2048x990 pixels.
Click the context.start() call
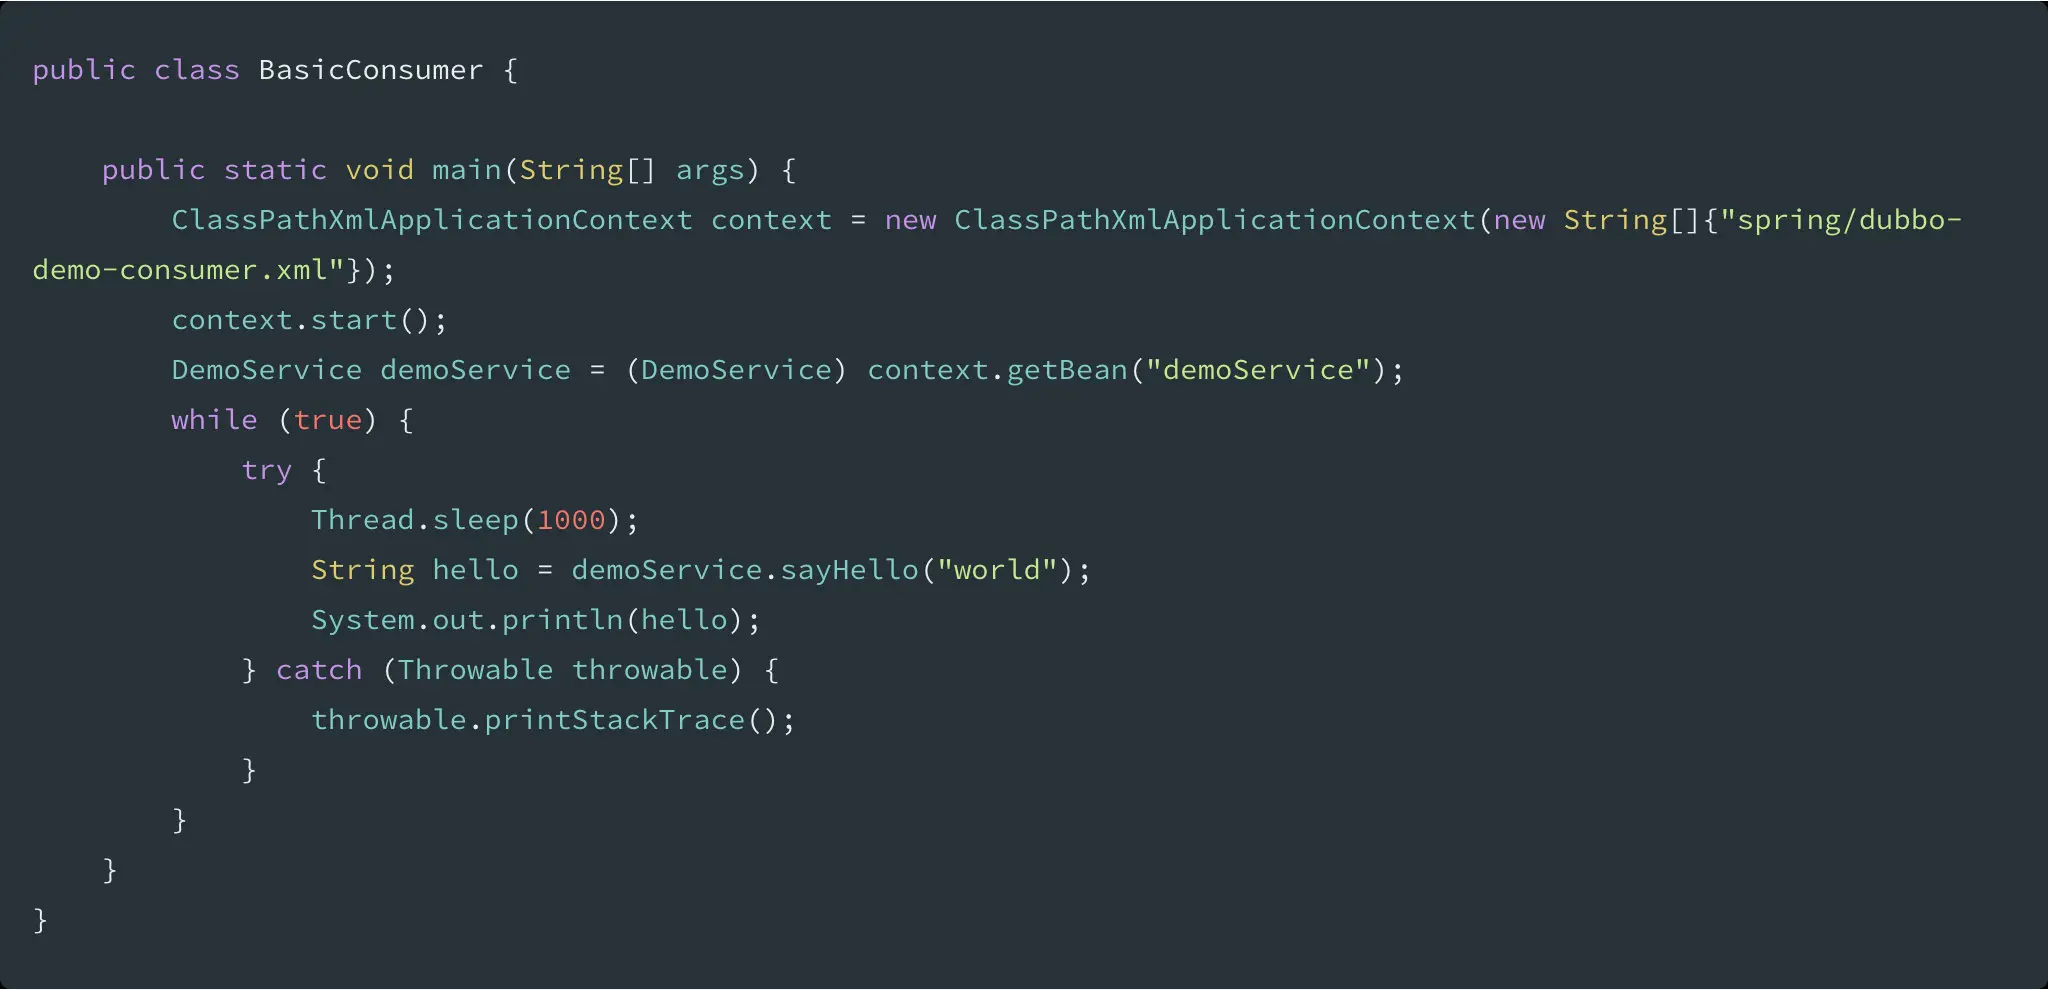coord(308,320)
